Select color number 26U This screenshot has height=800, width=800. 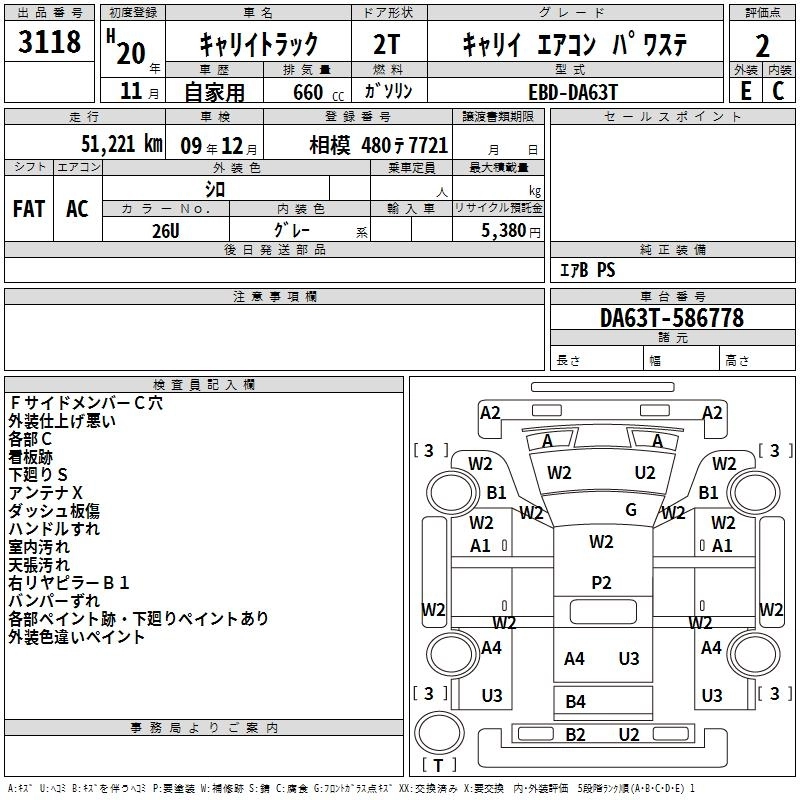[166, 231]
